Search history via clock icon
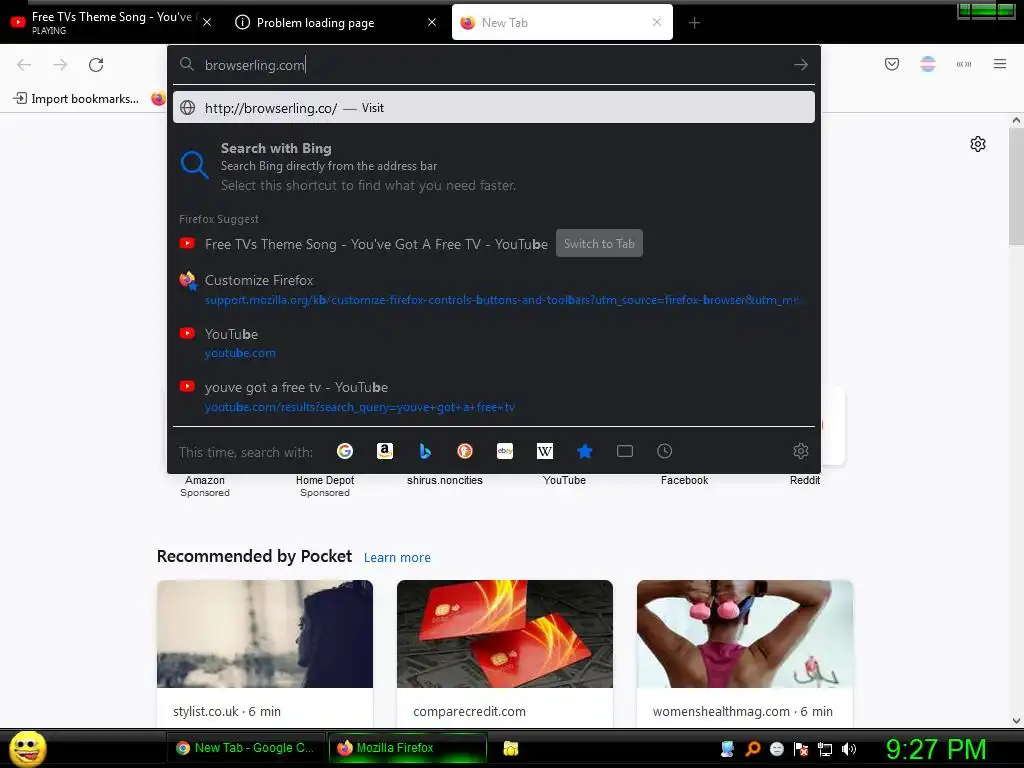1024x768 pixels. [x=664, y=451]
